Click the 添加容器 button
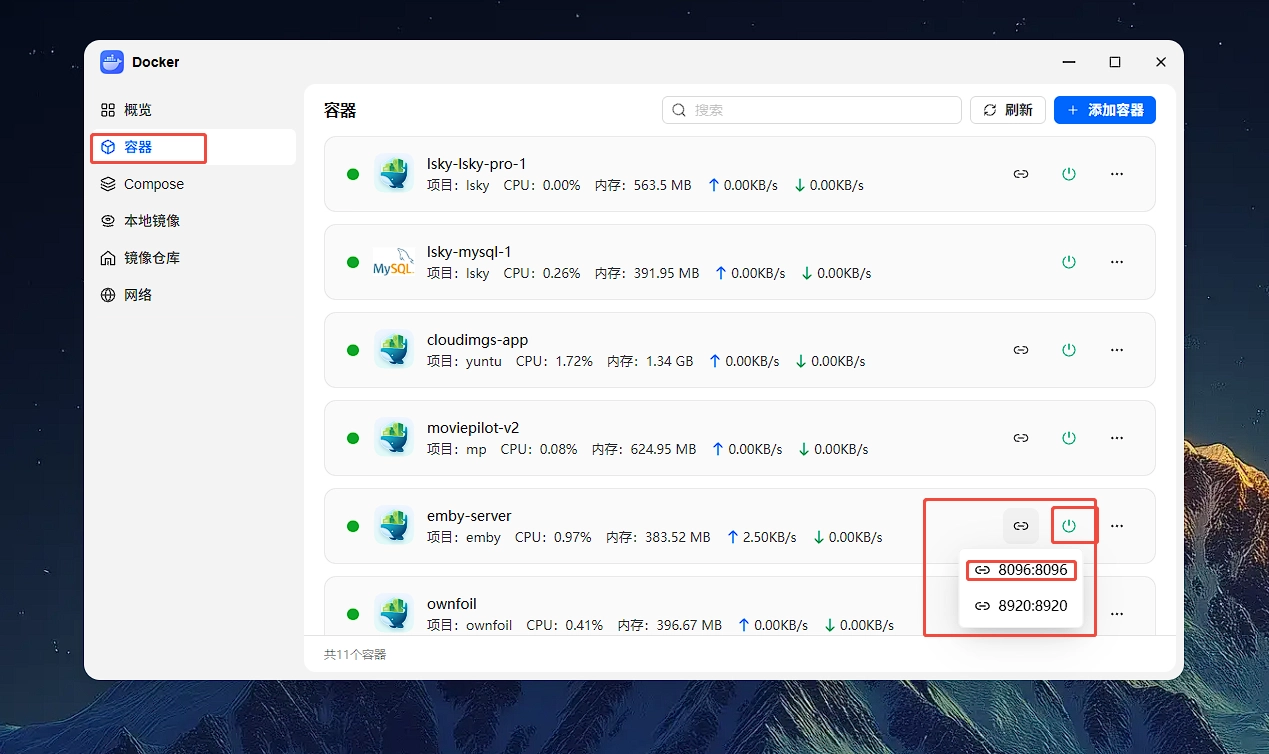 [1105, 110]
